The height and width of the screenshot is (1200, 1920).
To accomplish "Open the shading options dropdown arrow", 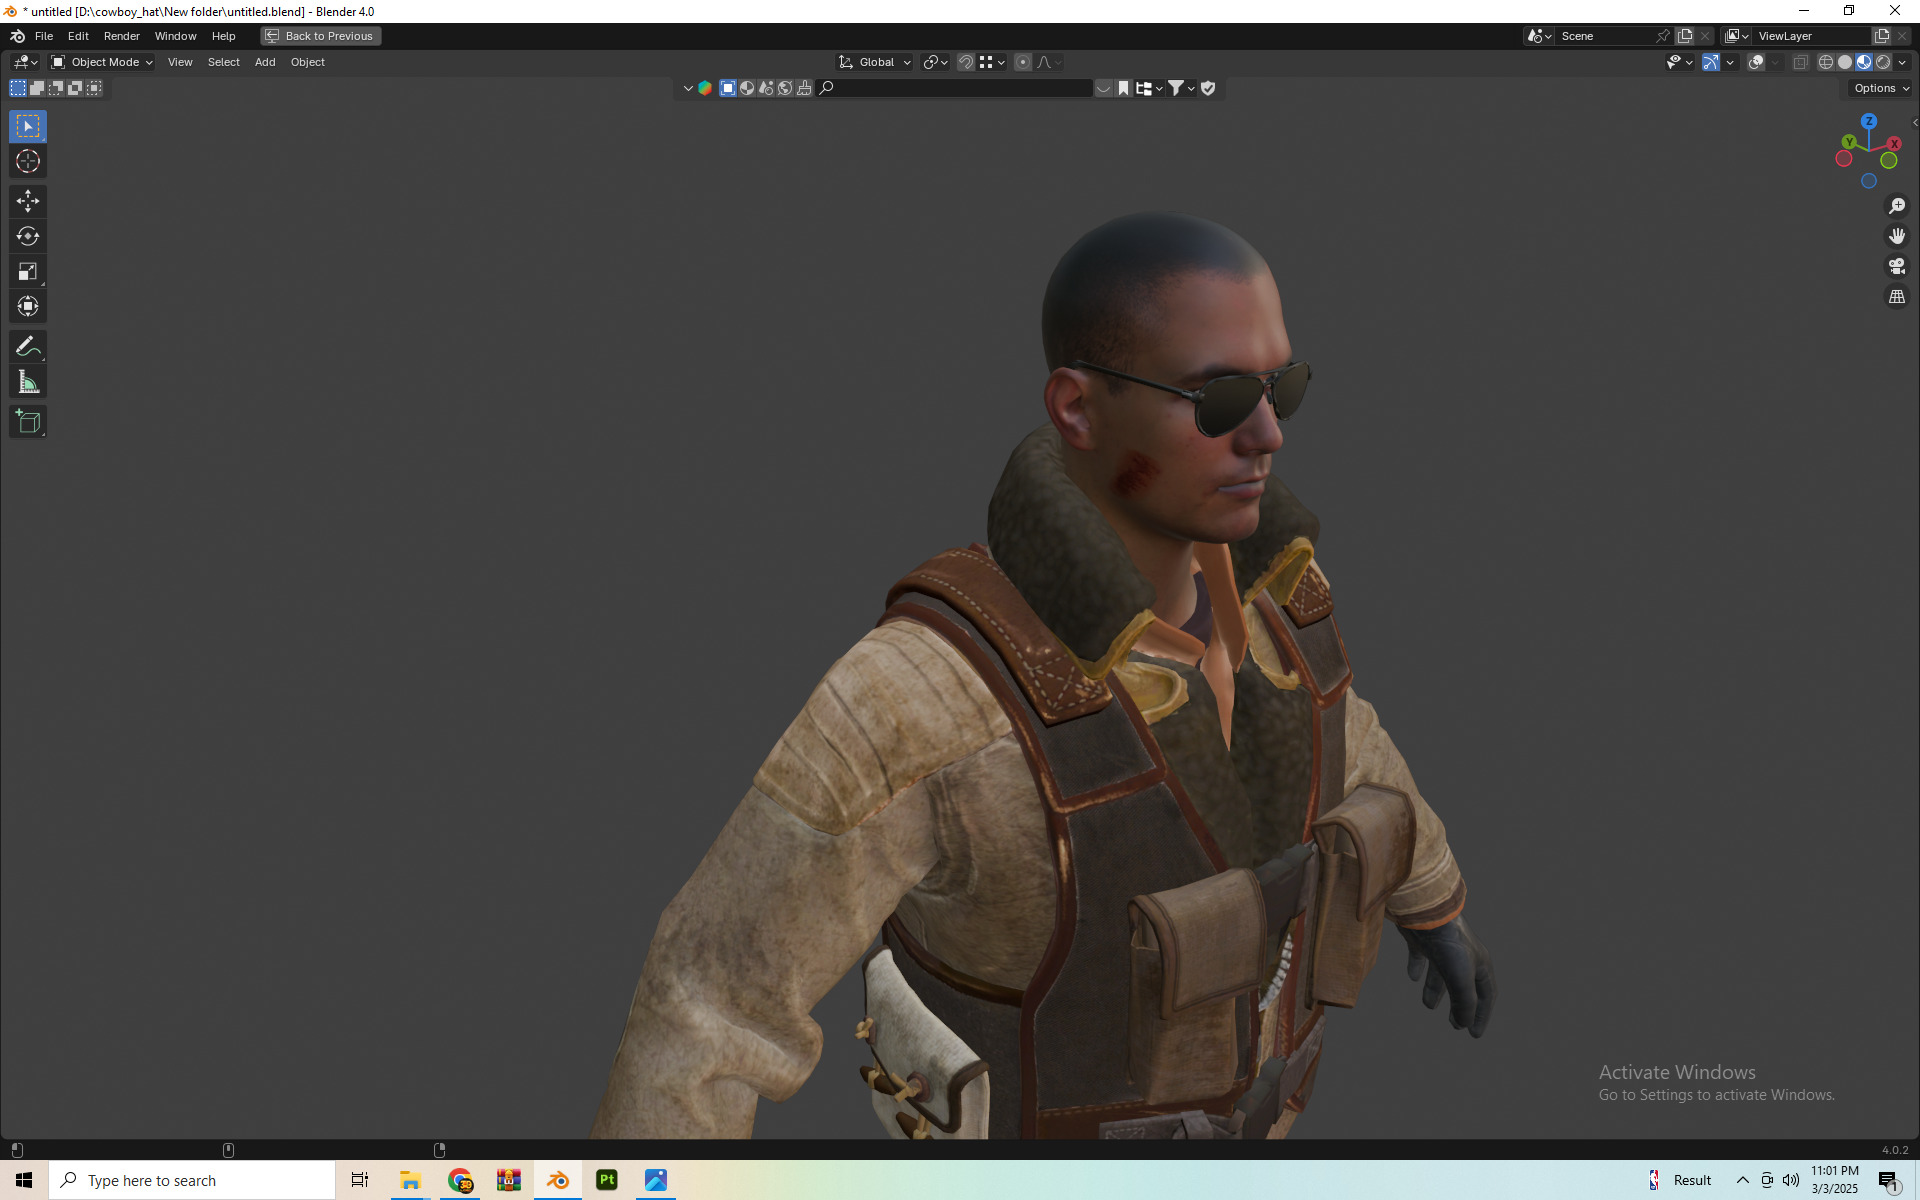I will point(1902,62).
